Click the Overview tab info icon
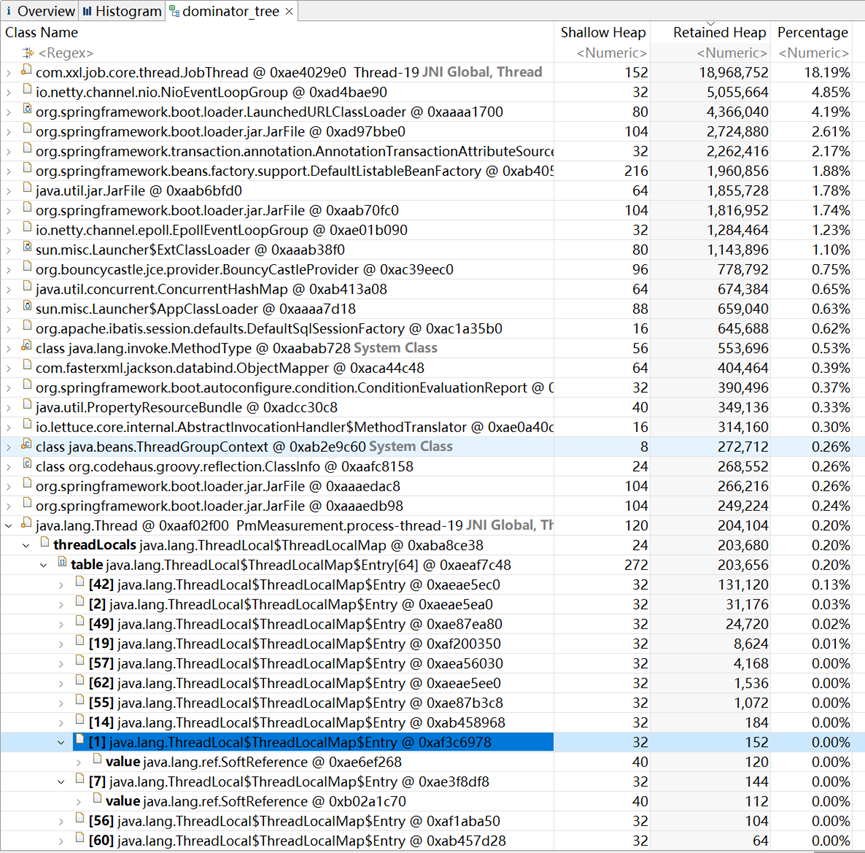865x853 pixels. pyautogui.click(x=8, y=11)
